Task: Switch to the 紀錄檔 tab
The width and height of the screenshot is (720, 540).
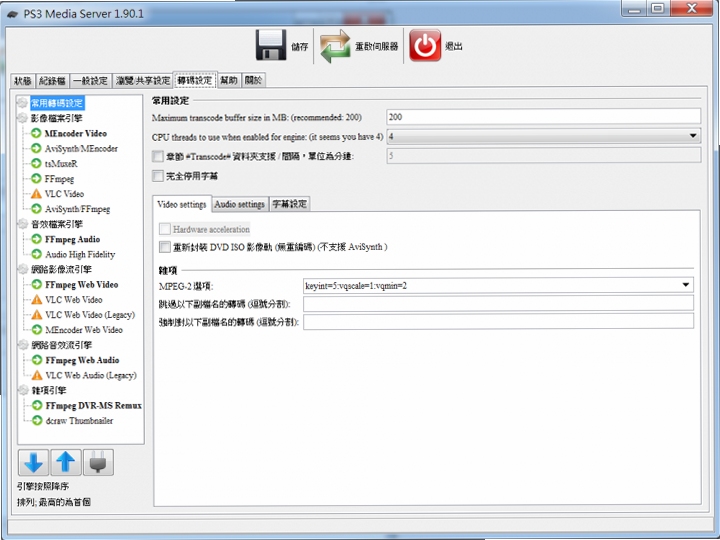Action: (x=52, y=81)
